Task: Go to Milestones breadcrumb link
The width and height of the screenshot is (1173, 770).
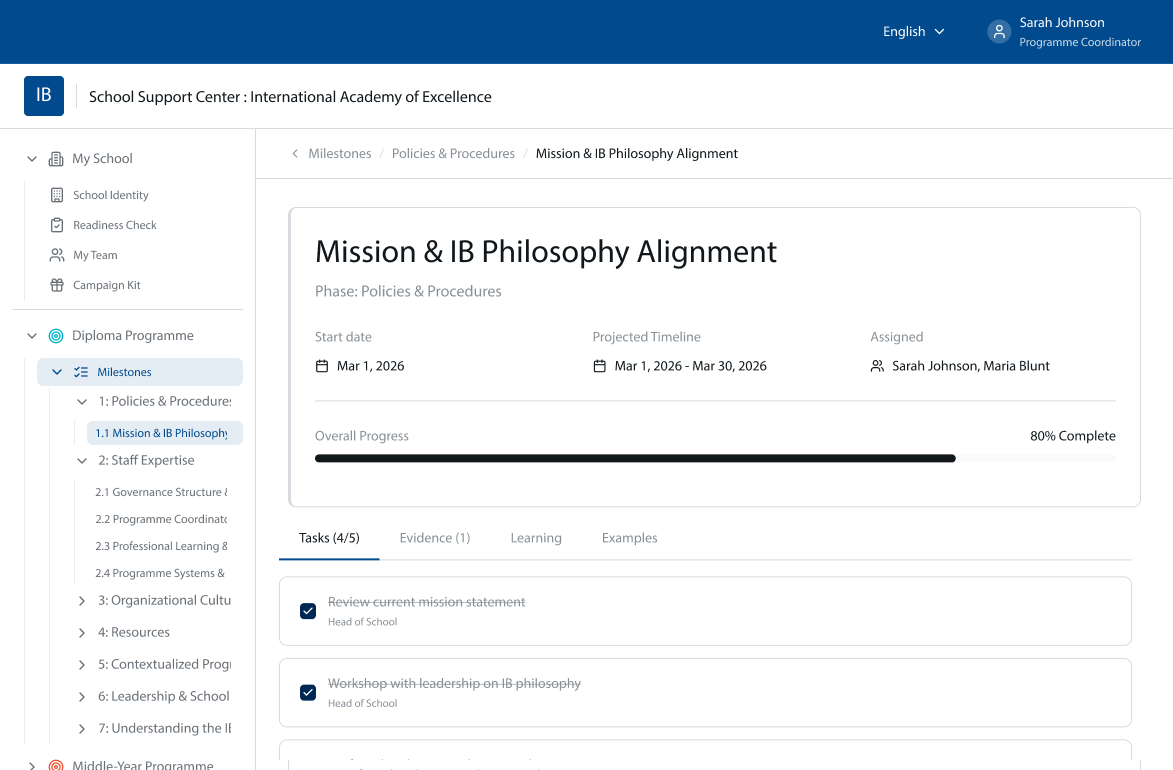Action: (339, 154)
